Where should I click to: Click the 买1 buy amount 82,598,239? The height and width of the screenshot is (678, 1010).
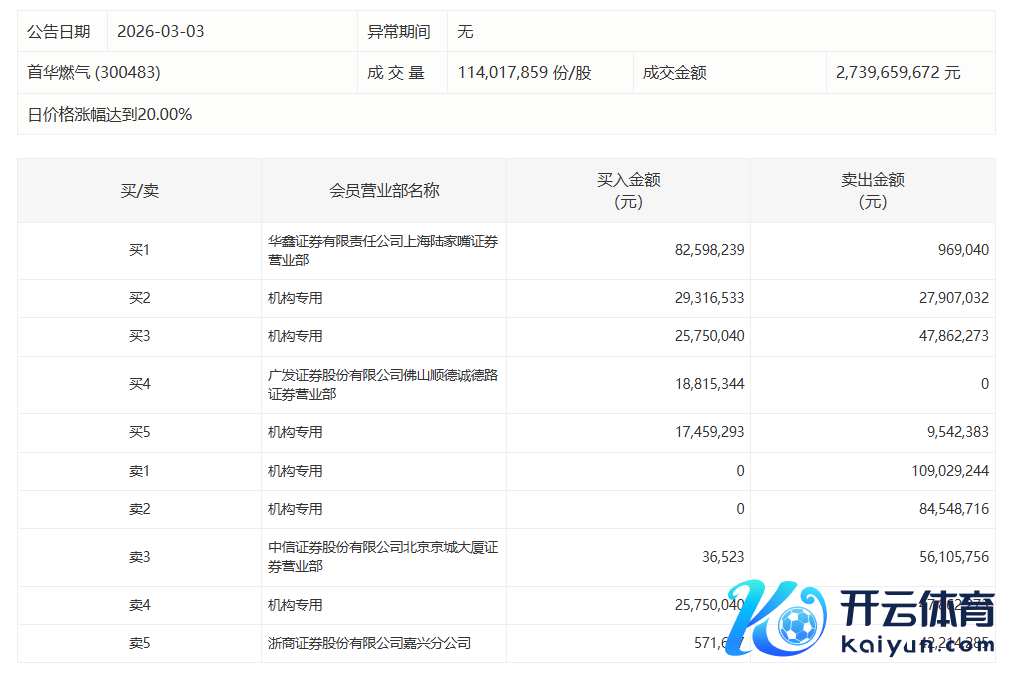coord(709,250)
